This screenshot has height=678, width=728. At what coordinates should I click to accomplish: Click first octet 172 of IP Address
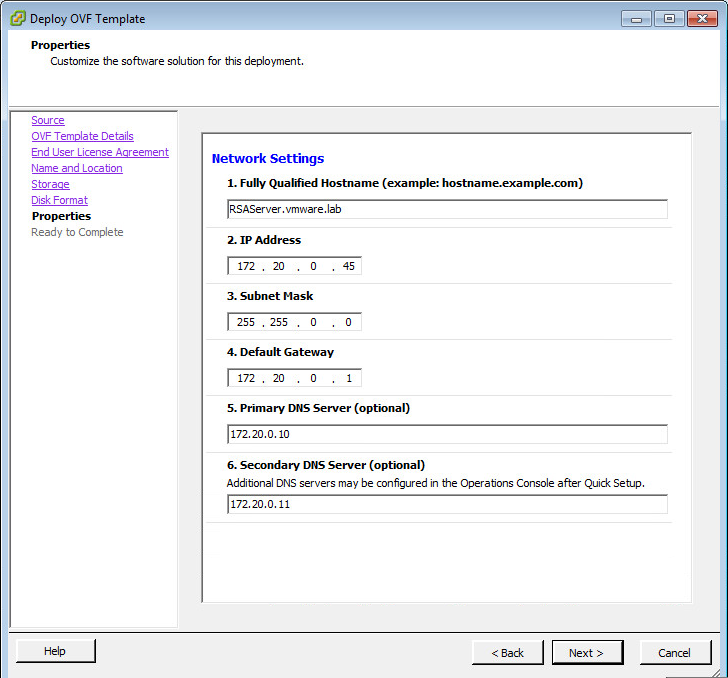pos(246,266)
